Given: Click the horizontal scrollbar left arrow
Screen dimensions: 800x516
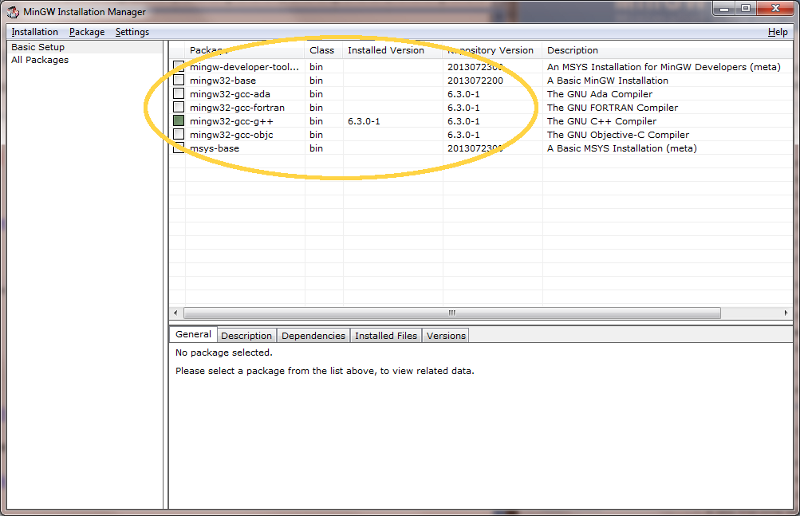Looking at the screenshot, I should click(176, 313).
